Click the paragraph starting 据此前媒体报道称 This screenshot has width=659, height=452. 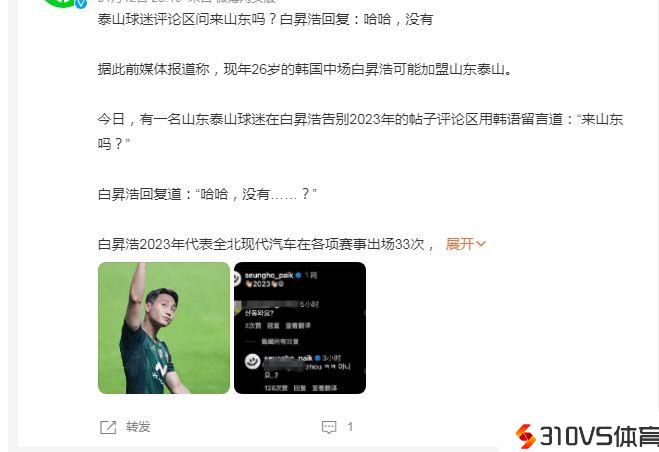306,69
